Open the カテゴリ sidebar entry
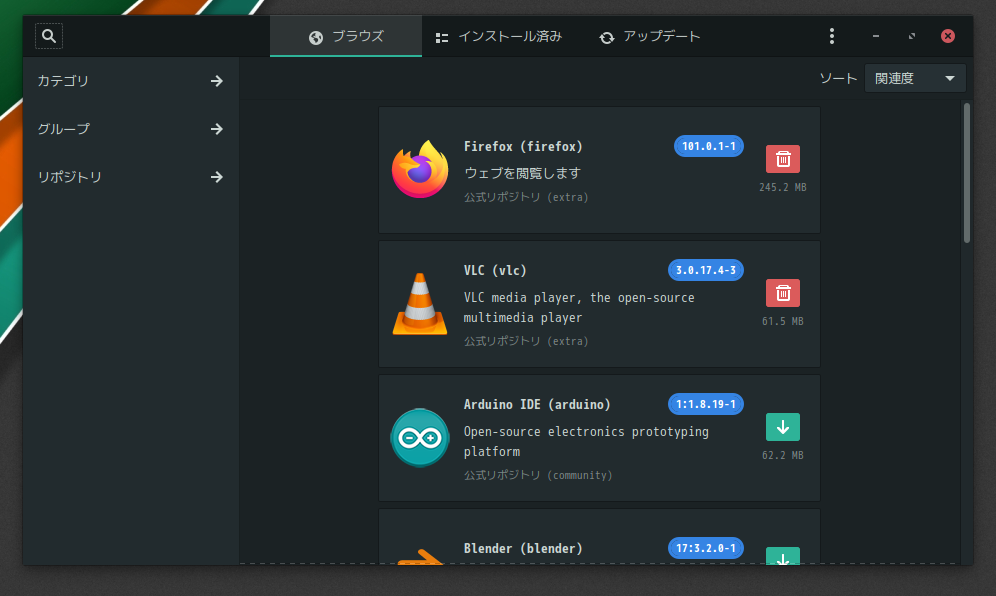 coord(131,81)
